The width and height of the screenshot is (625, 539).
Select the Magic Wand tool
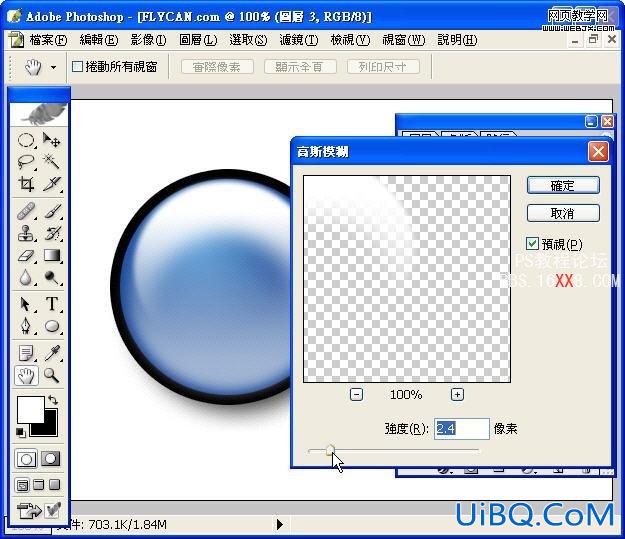51,162
